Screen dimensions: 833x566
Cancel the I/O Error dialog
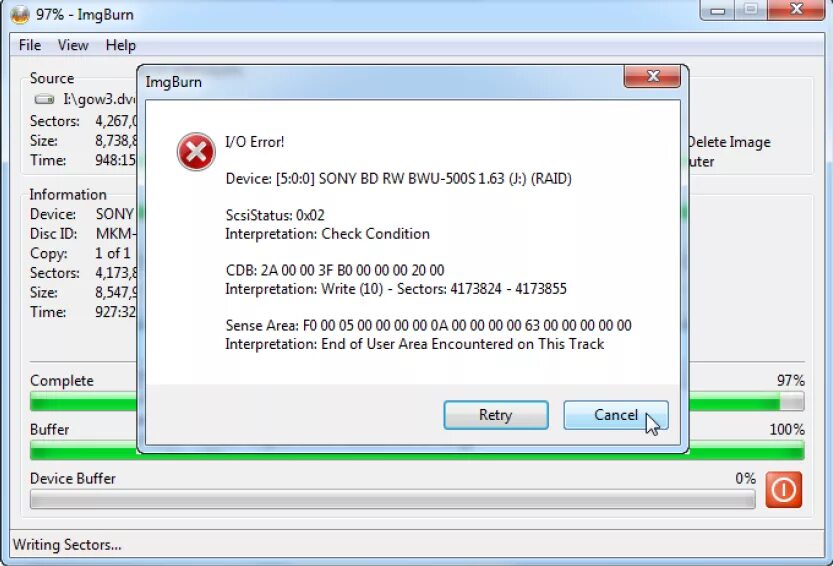point(616,415)
